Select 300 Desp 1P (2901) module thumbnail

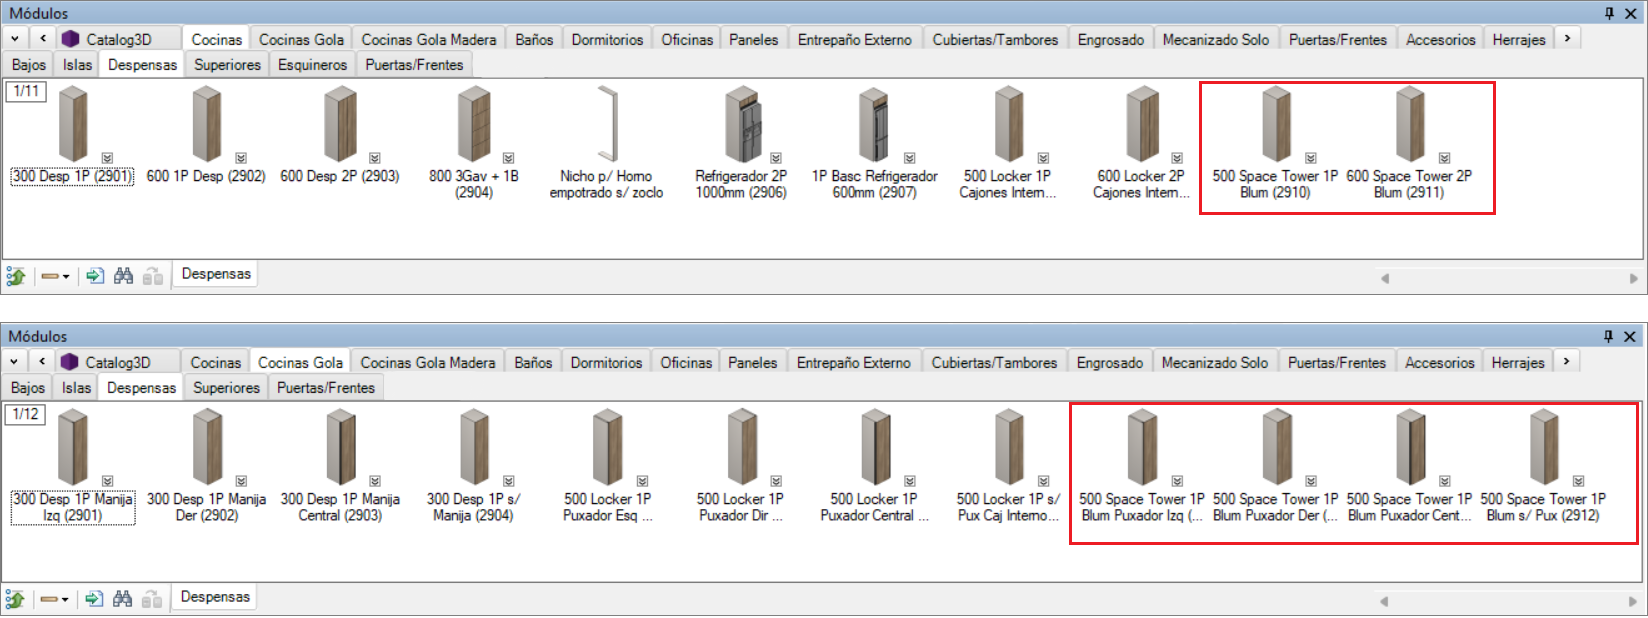click(x=73, y=124)
